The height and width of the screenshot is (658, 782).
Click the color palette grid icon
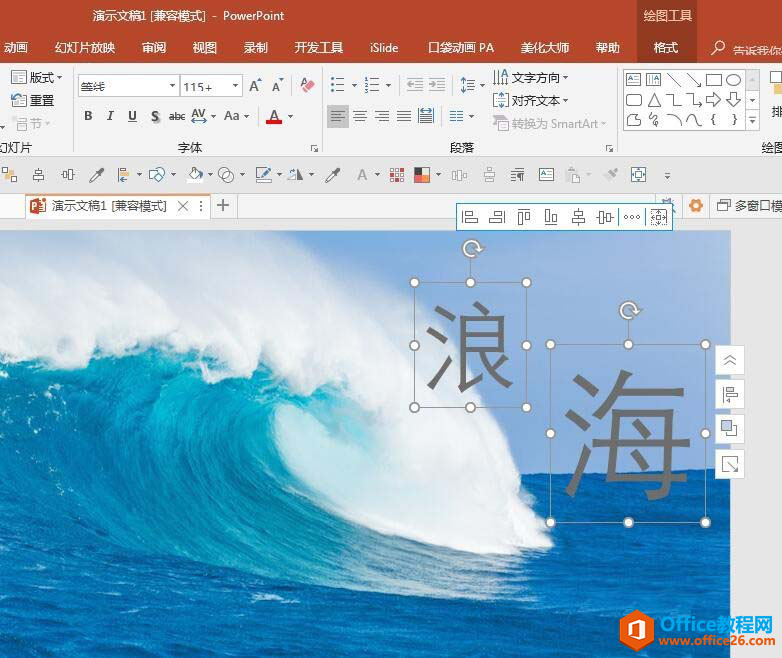(x=397, y=175)
